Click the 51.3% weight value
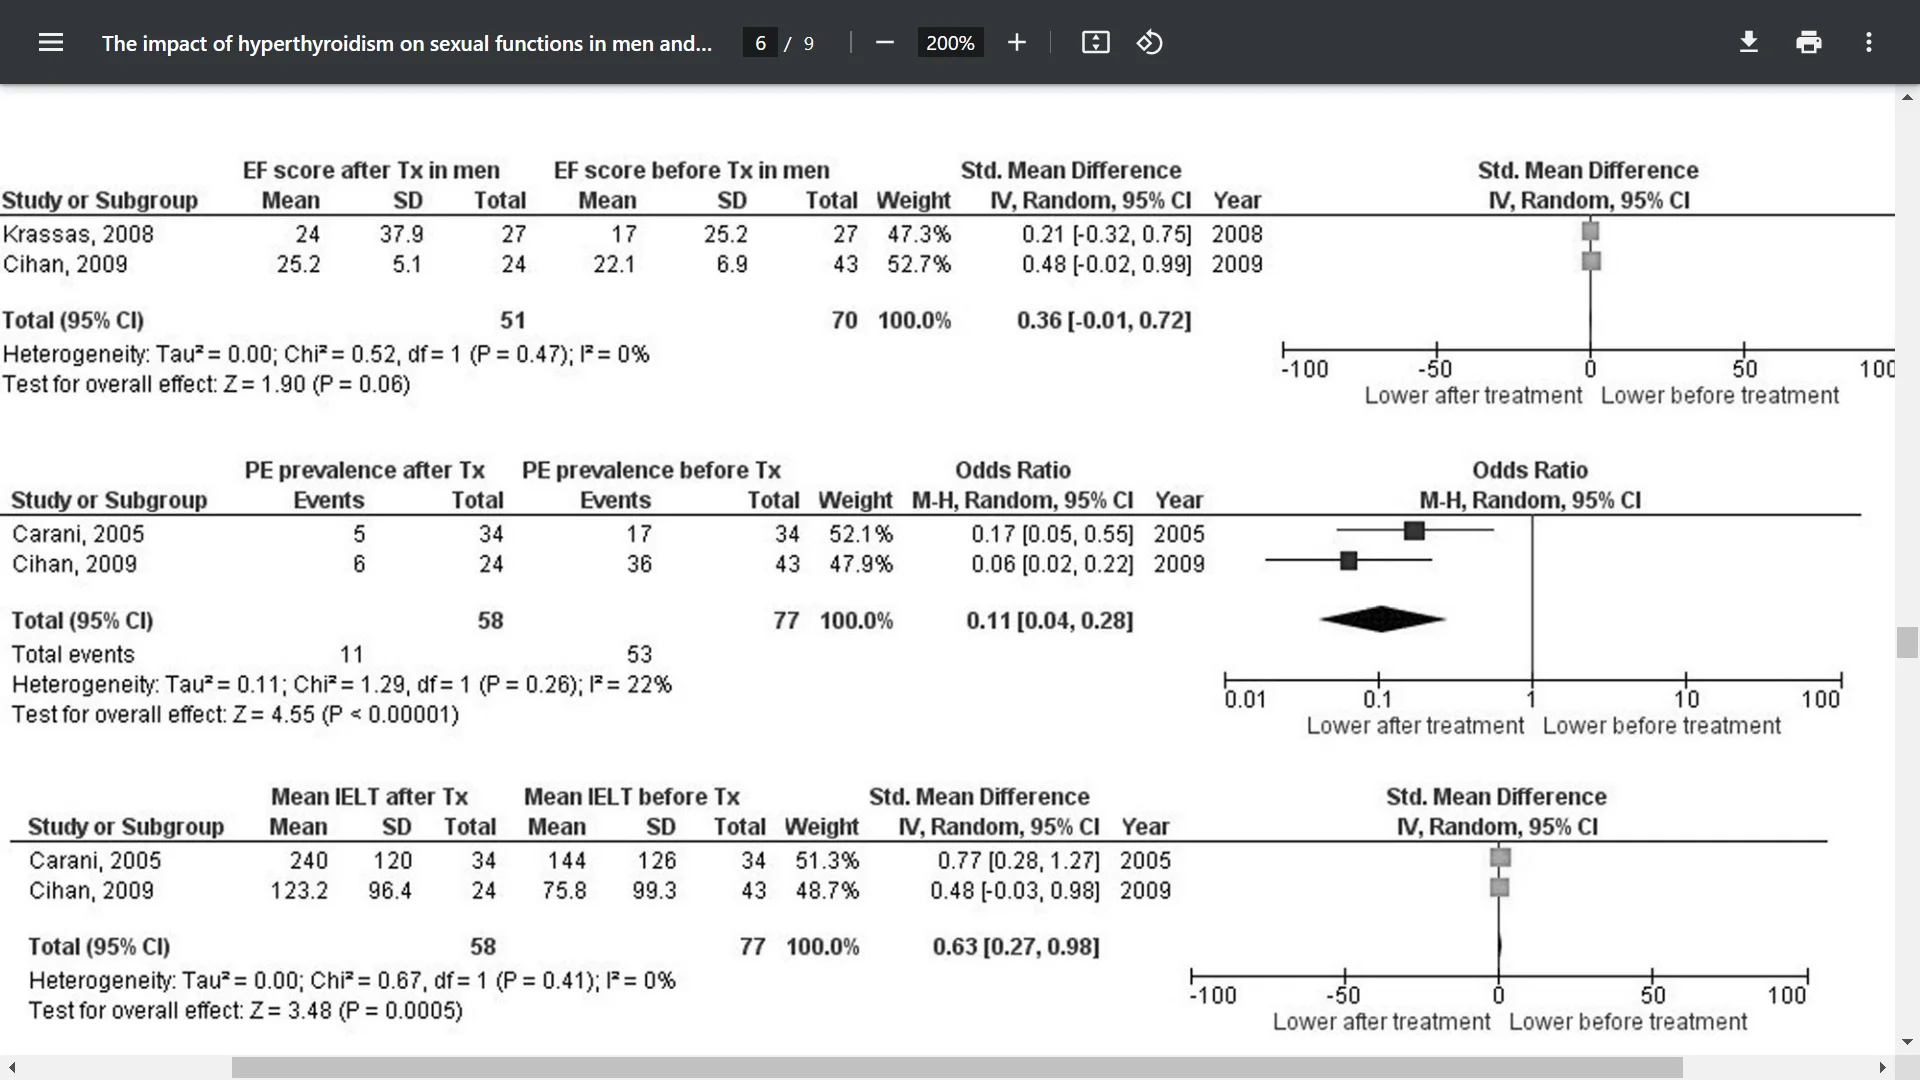Screen dimensions: 1920x1080 [x=827, y=861]
